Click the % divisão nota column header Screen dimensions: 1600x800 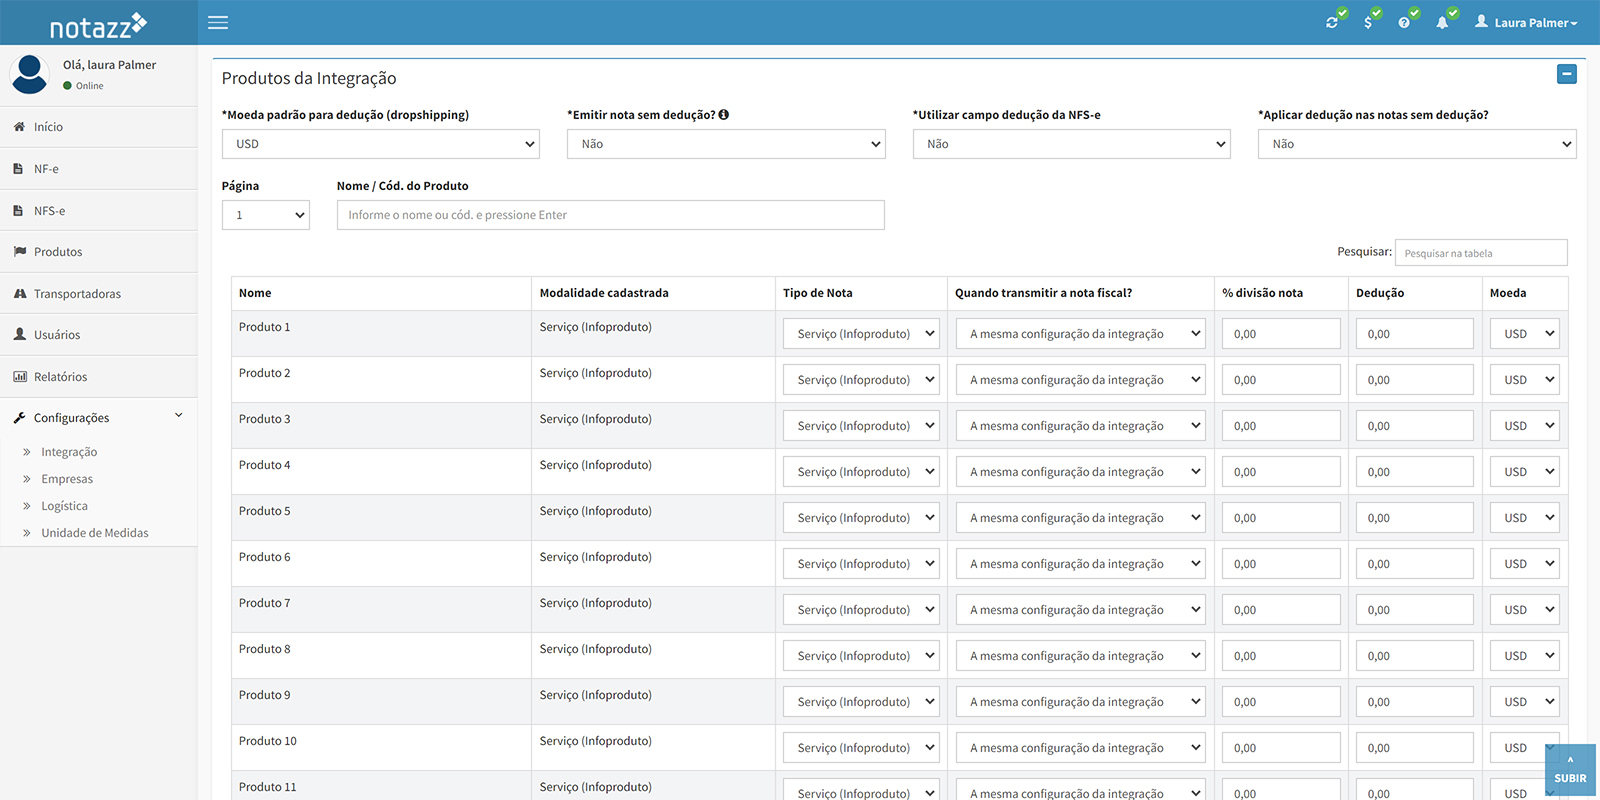(1281, 293)
